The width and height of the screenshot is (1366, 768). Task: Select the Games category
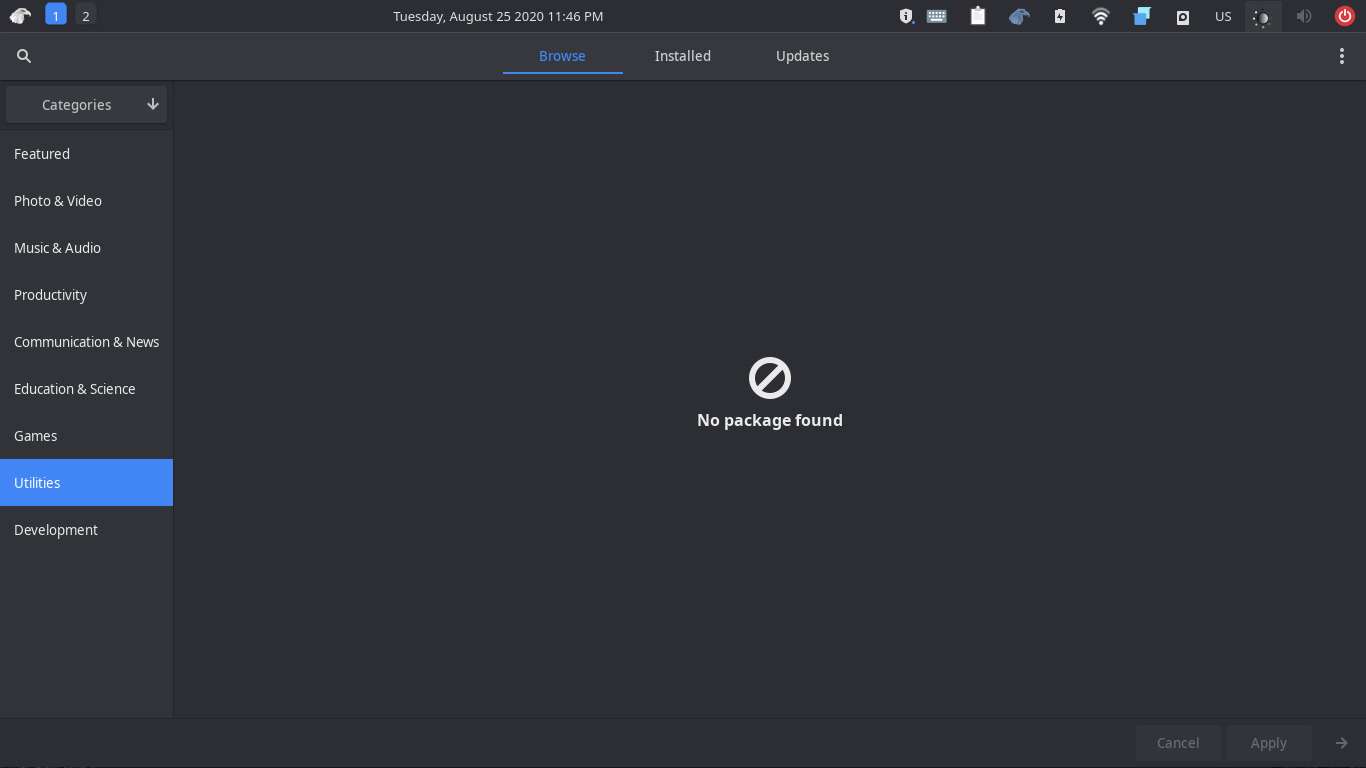click(86, 436)
